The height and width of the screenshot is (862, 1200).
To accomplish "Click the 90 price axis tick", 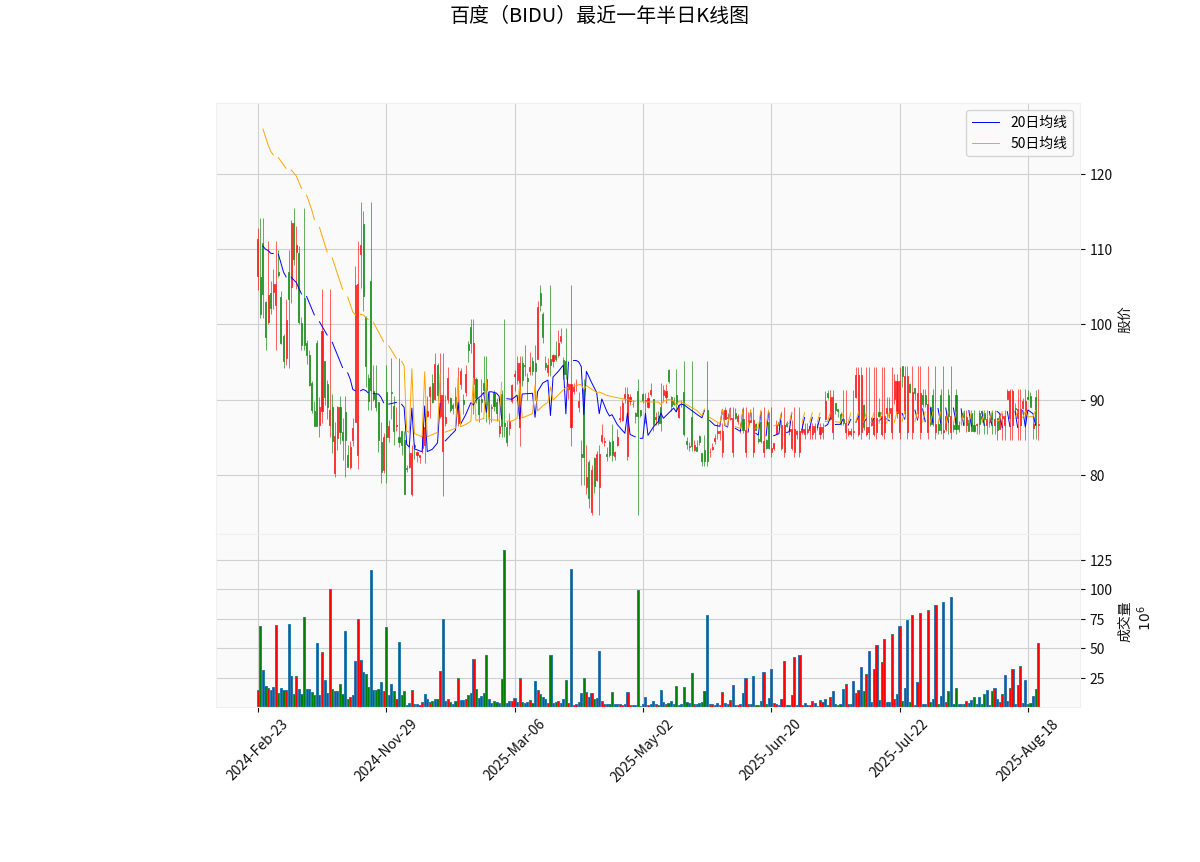I will click(1099, 400).
